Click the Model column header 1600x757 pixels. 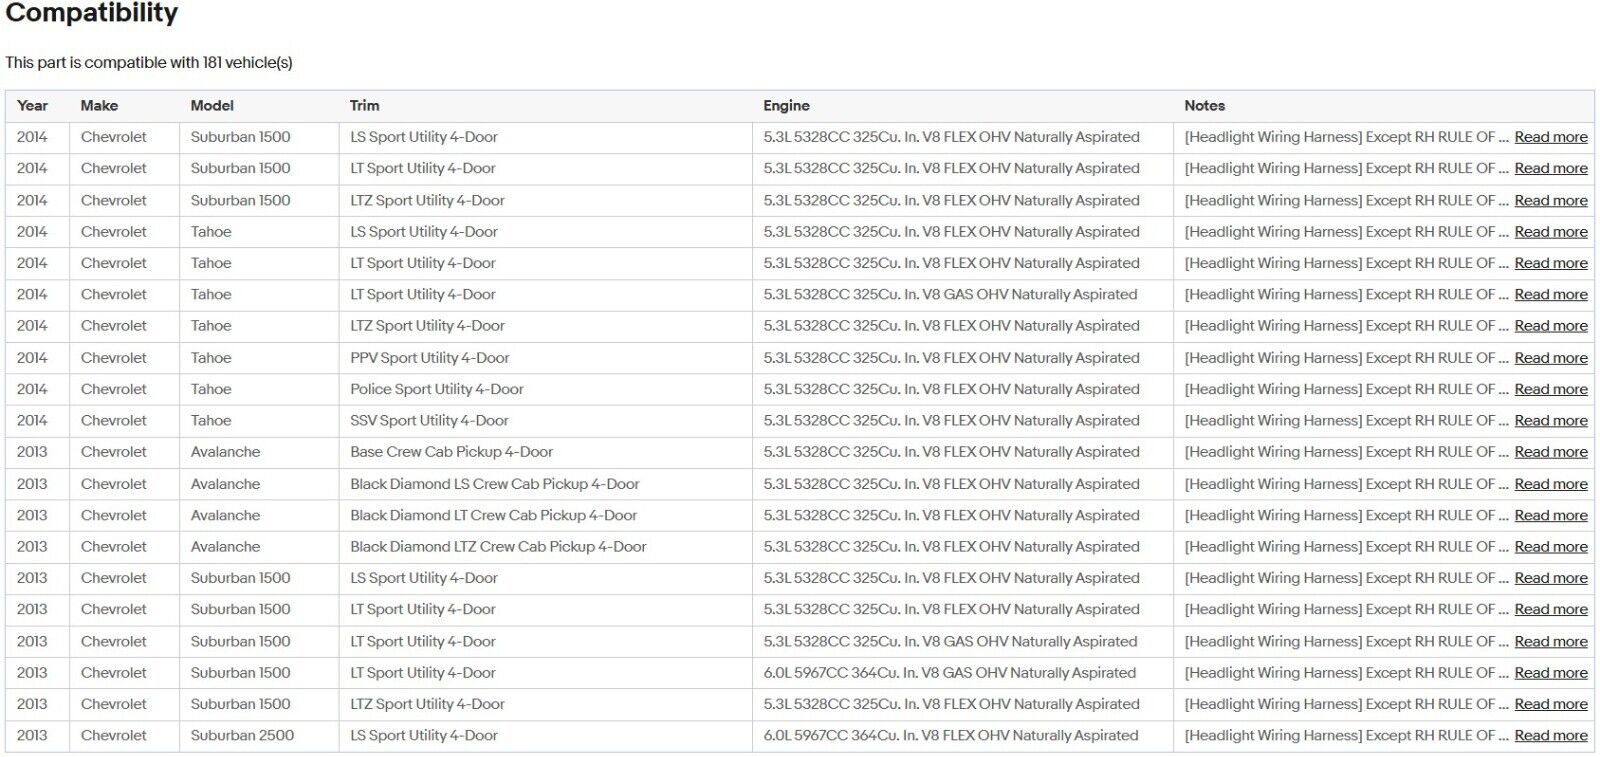point(212,106)
